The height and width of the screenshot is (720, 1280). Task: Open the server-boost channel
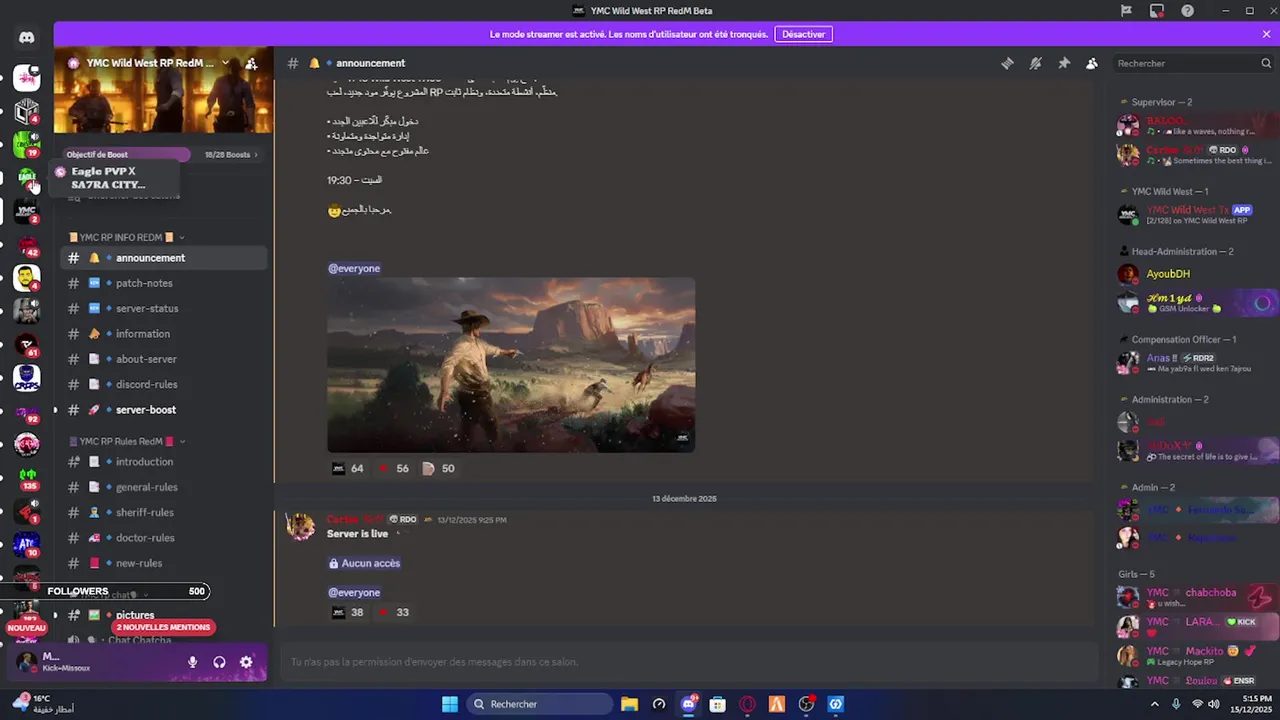tap(163, 410)
